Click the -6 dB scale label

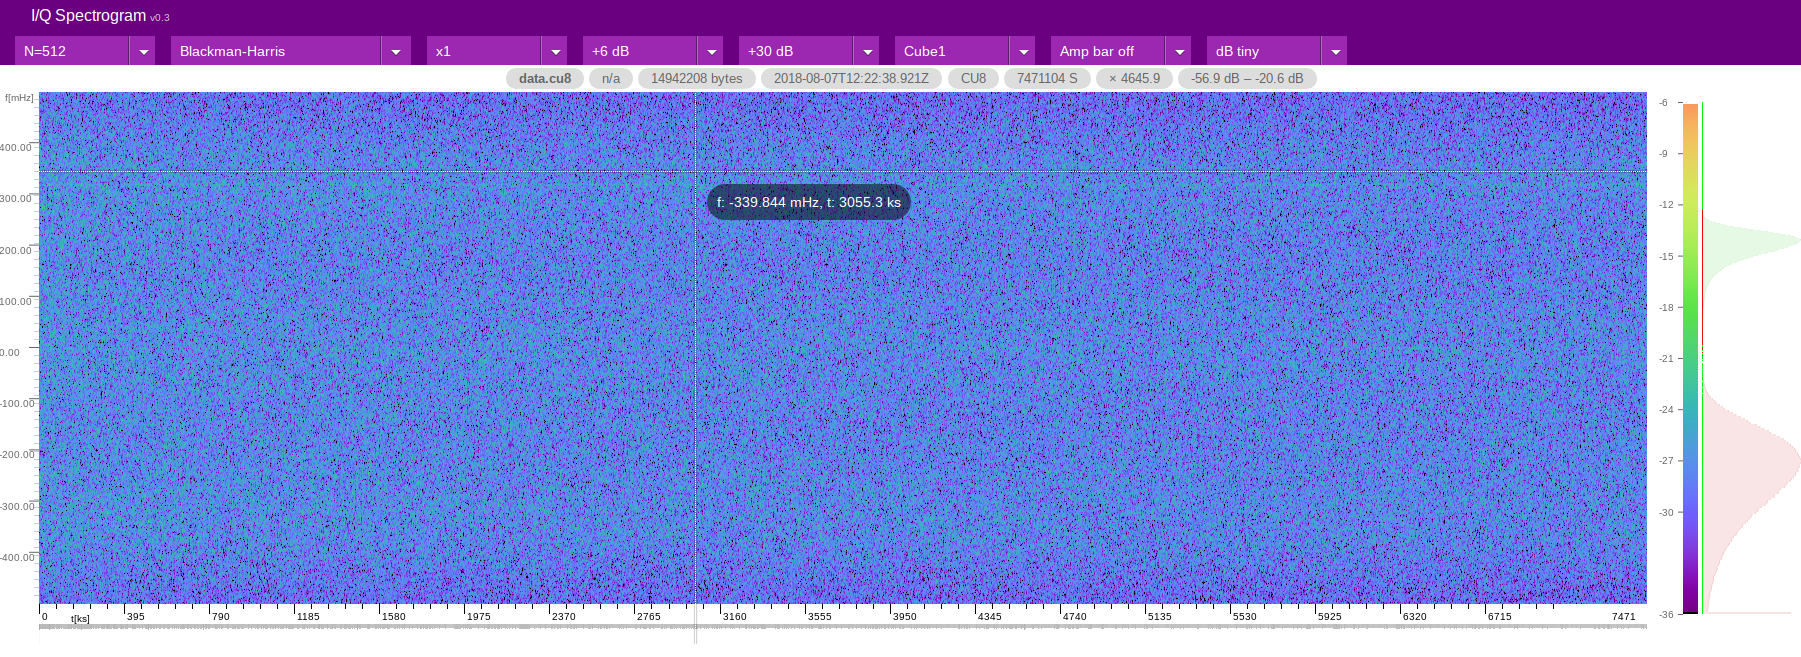(x=1664, y=102)
